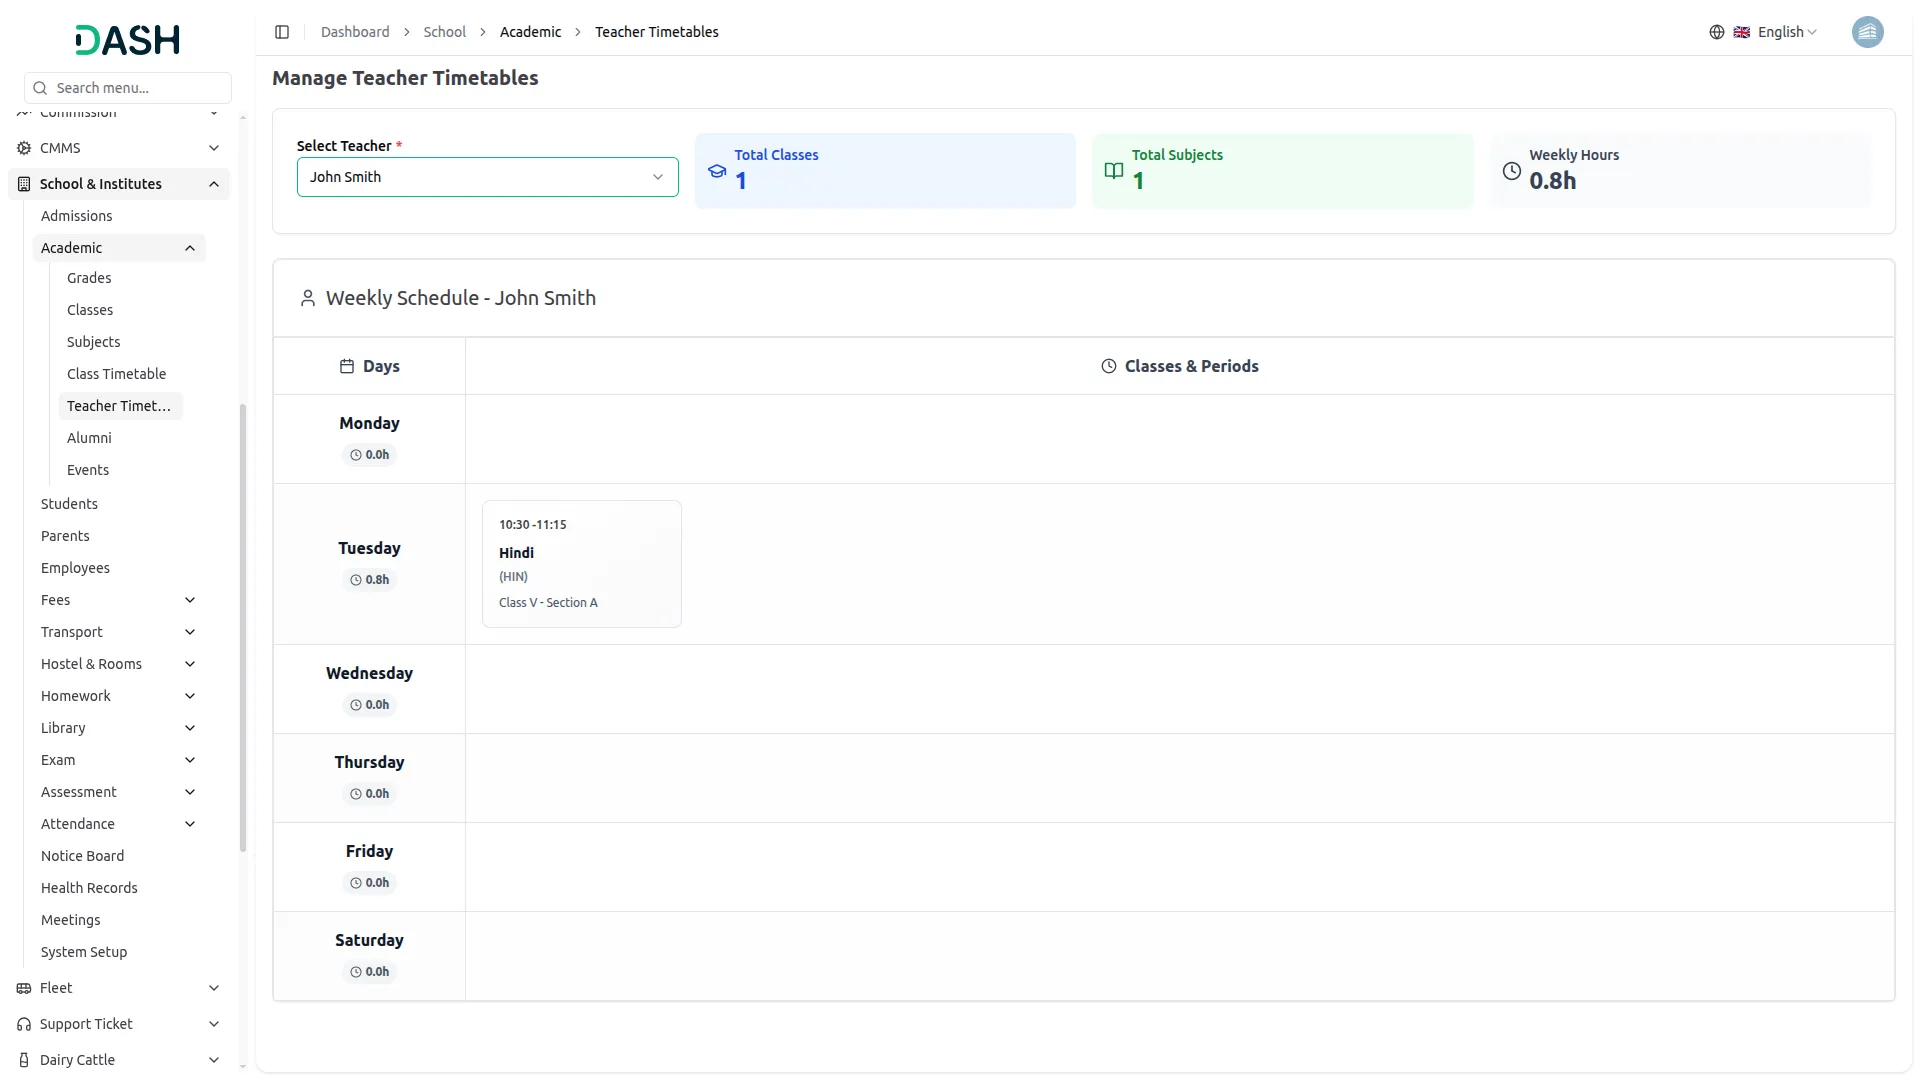
Task: Click the Weekly Hours clock icon
Action: [1511, 171]
